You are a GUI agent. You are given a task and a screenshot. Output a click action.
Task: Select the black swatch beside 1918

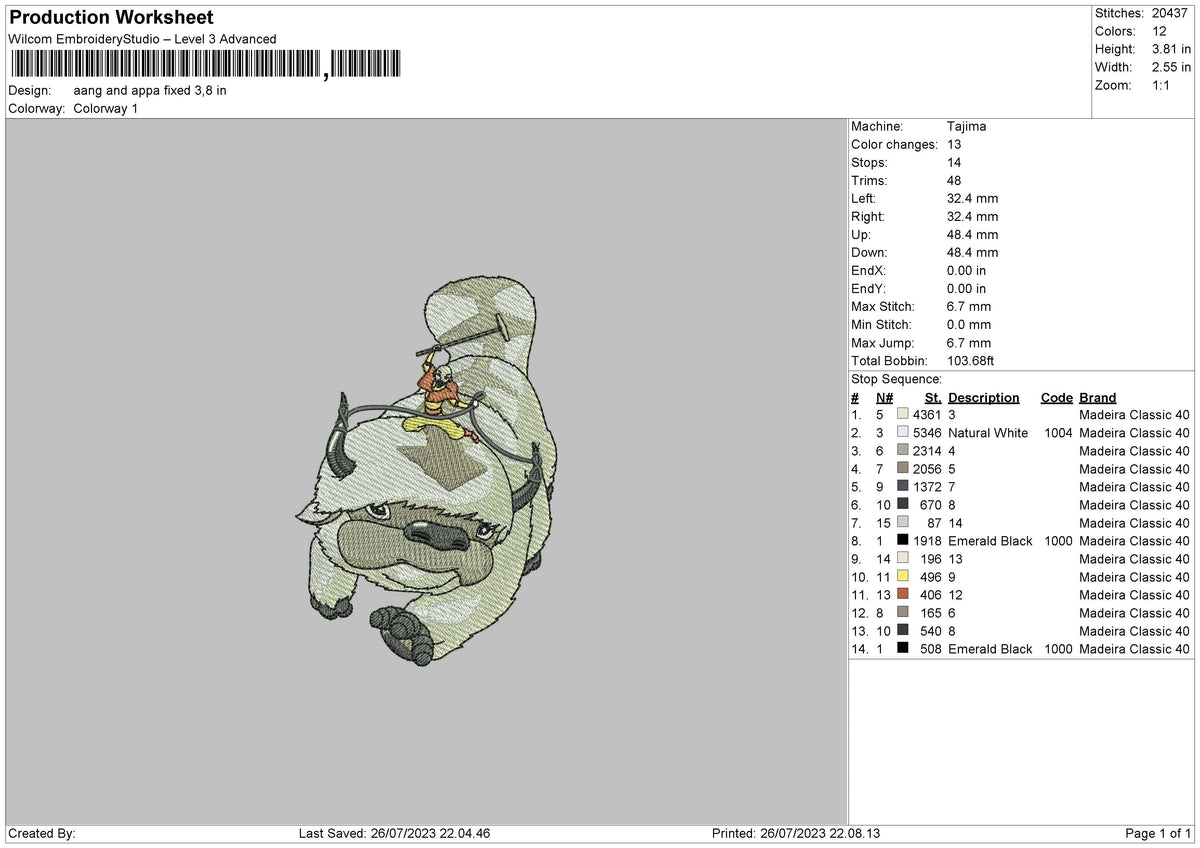(903, 541)
